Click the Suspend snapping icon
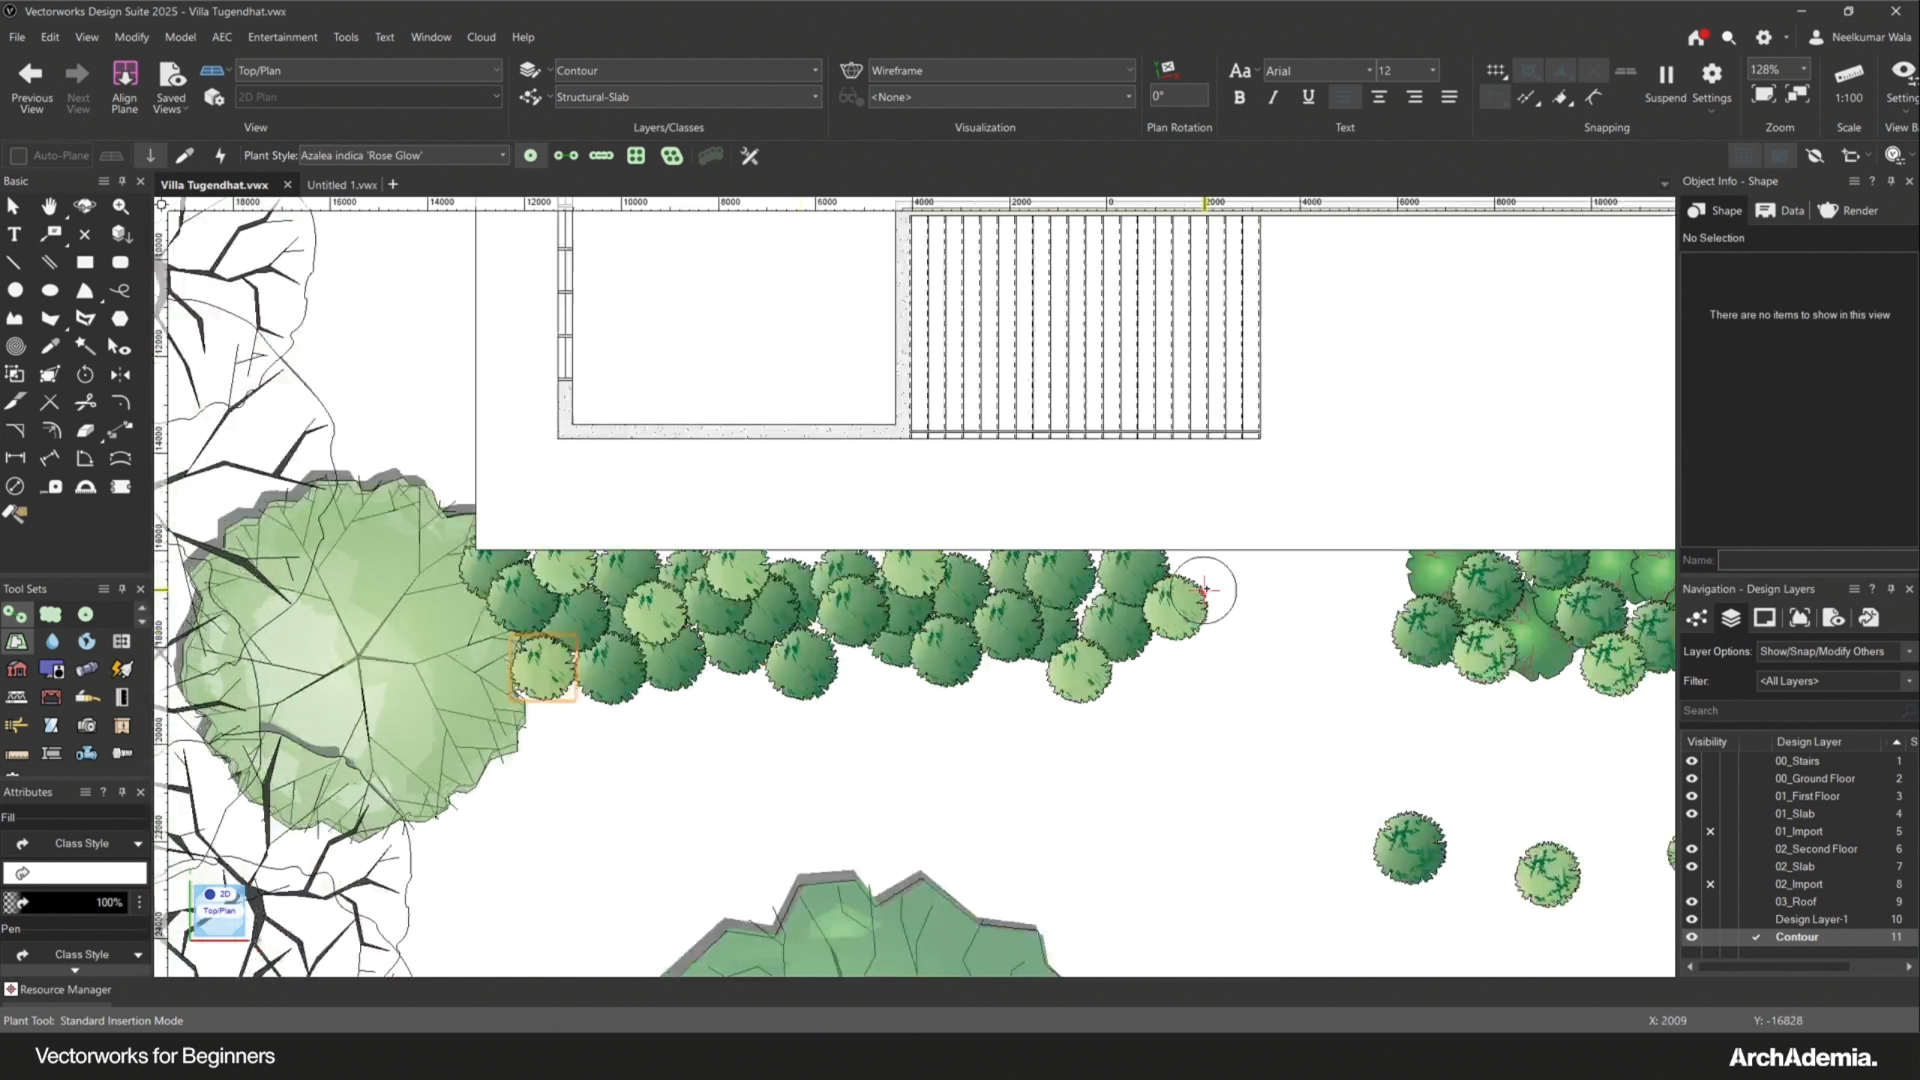1920x1080 pixels. [1665, 75]
